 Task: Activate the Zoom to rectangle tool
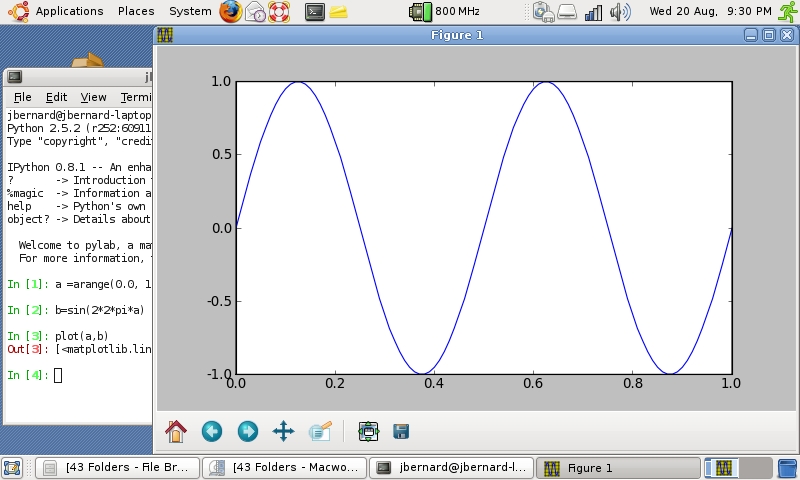[320, 431]
